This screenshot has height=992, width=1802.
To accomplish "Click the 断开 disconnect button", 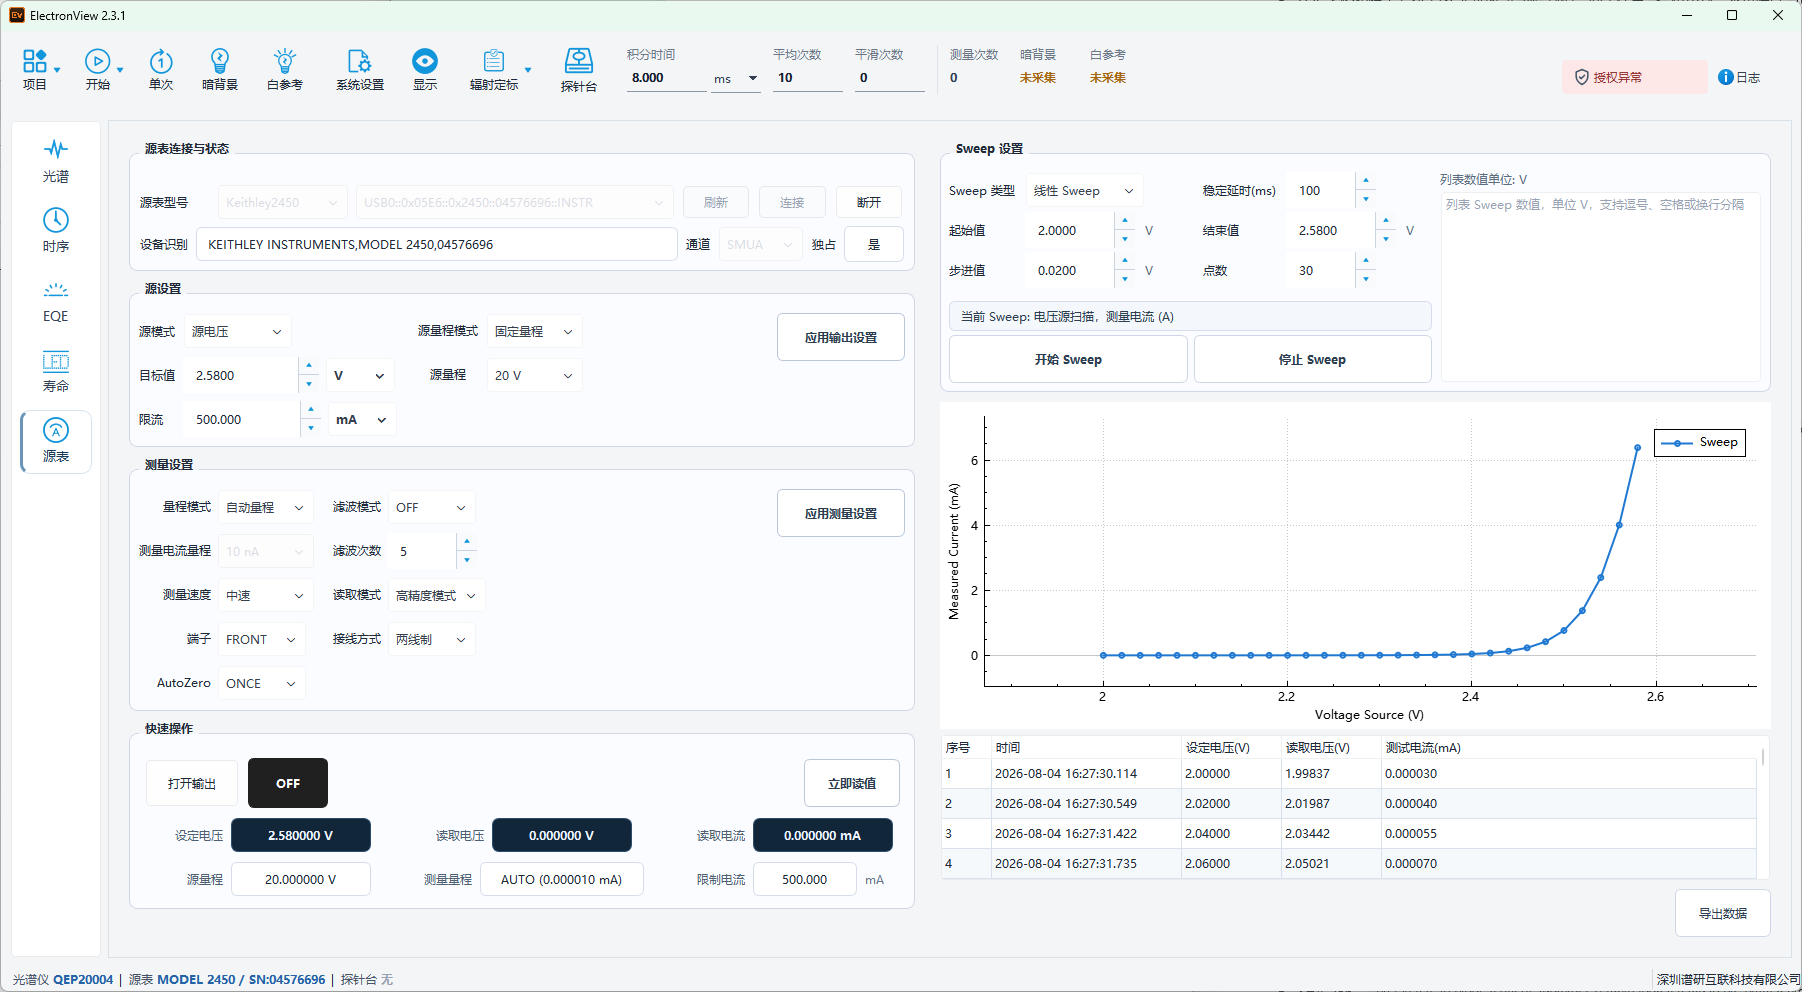I will pyautogui.click(x=869, y=202).
